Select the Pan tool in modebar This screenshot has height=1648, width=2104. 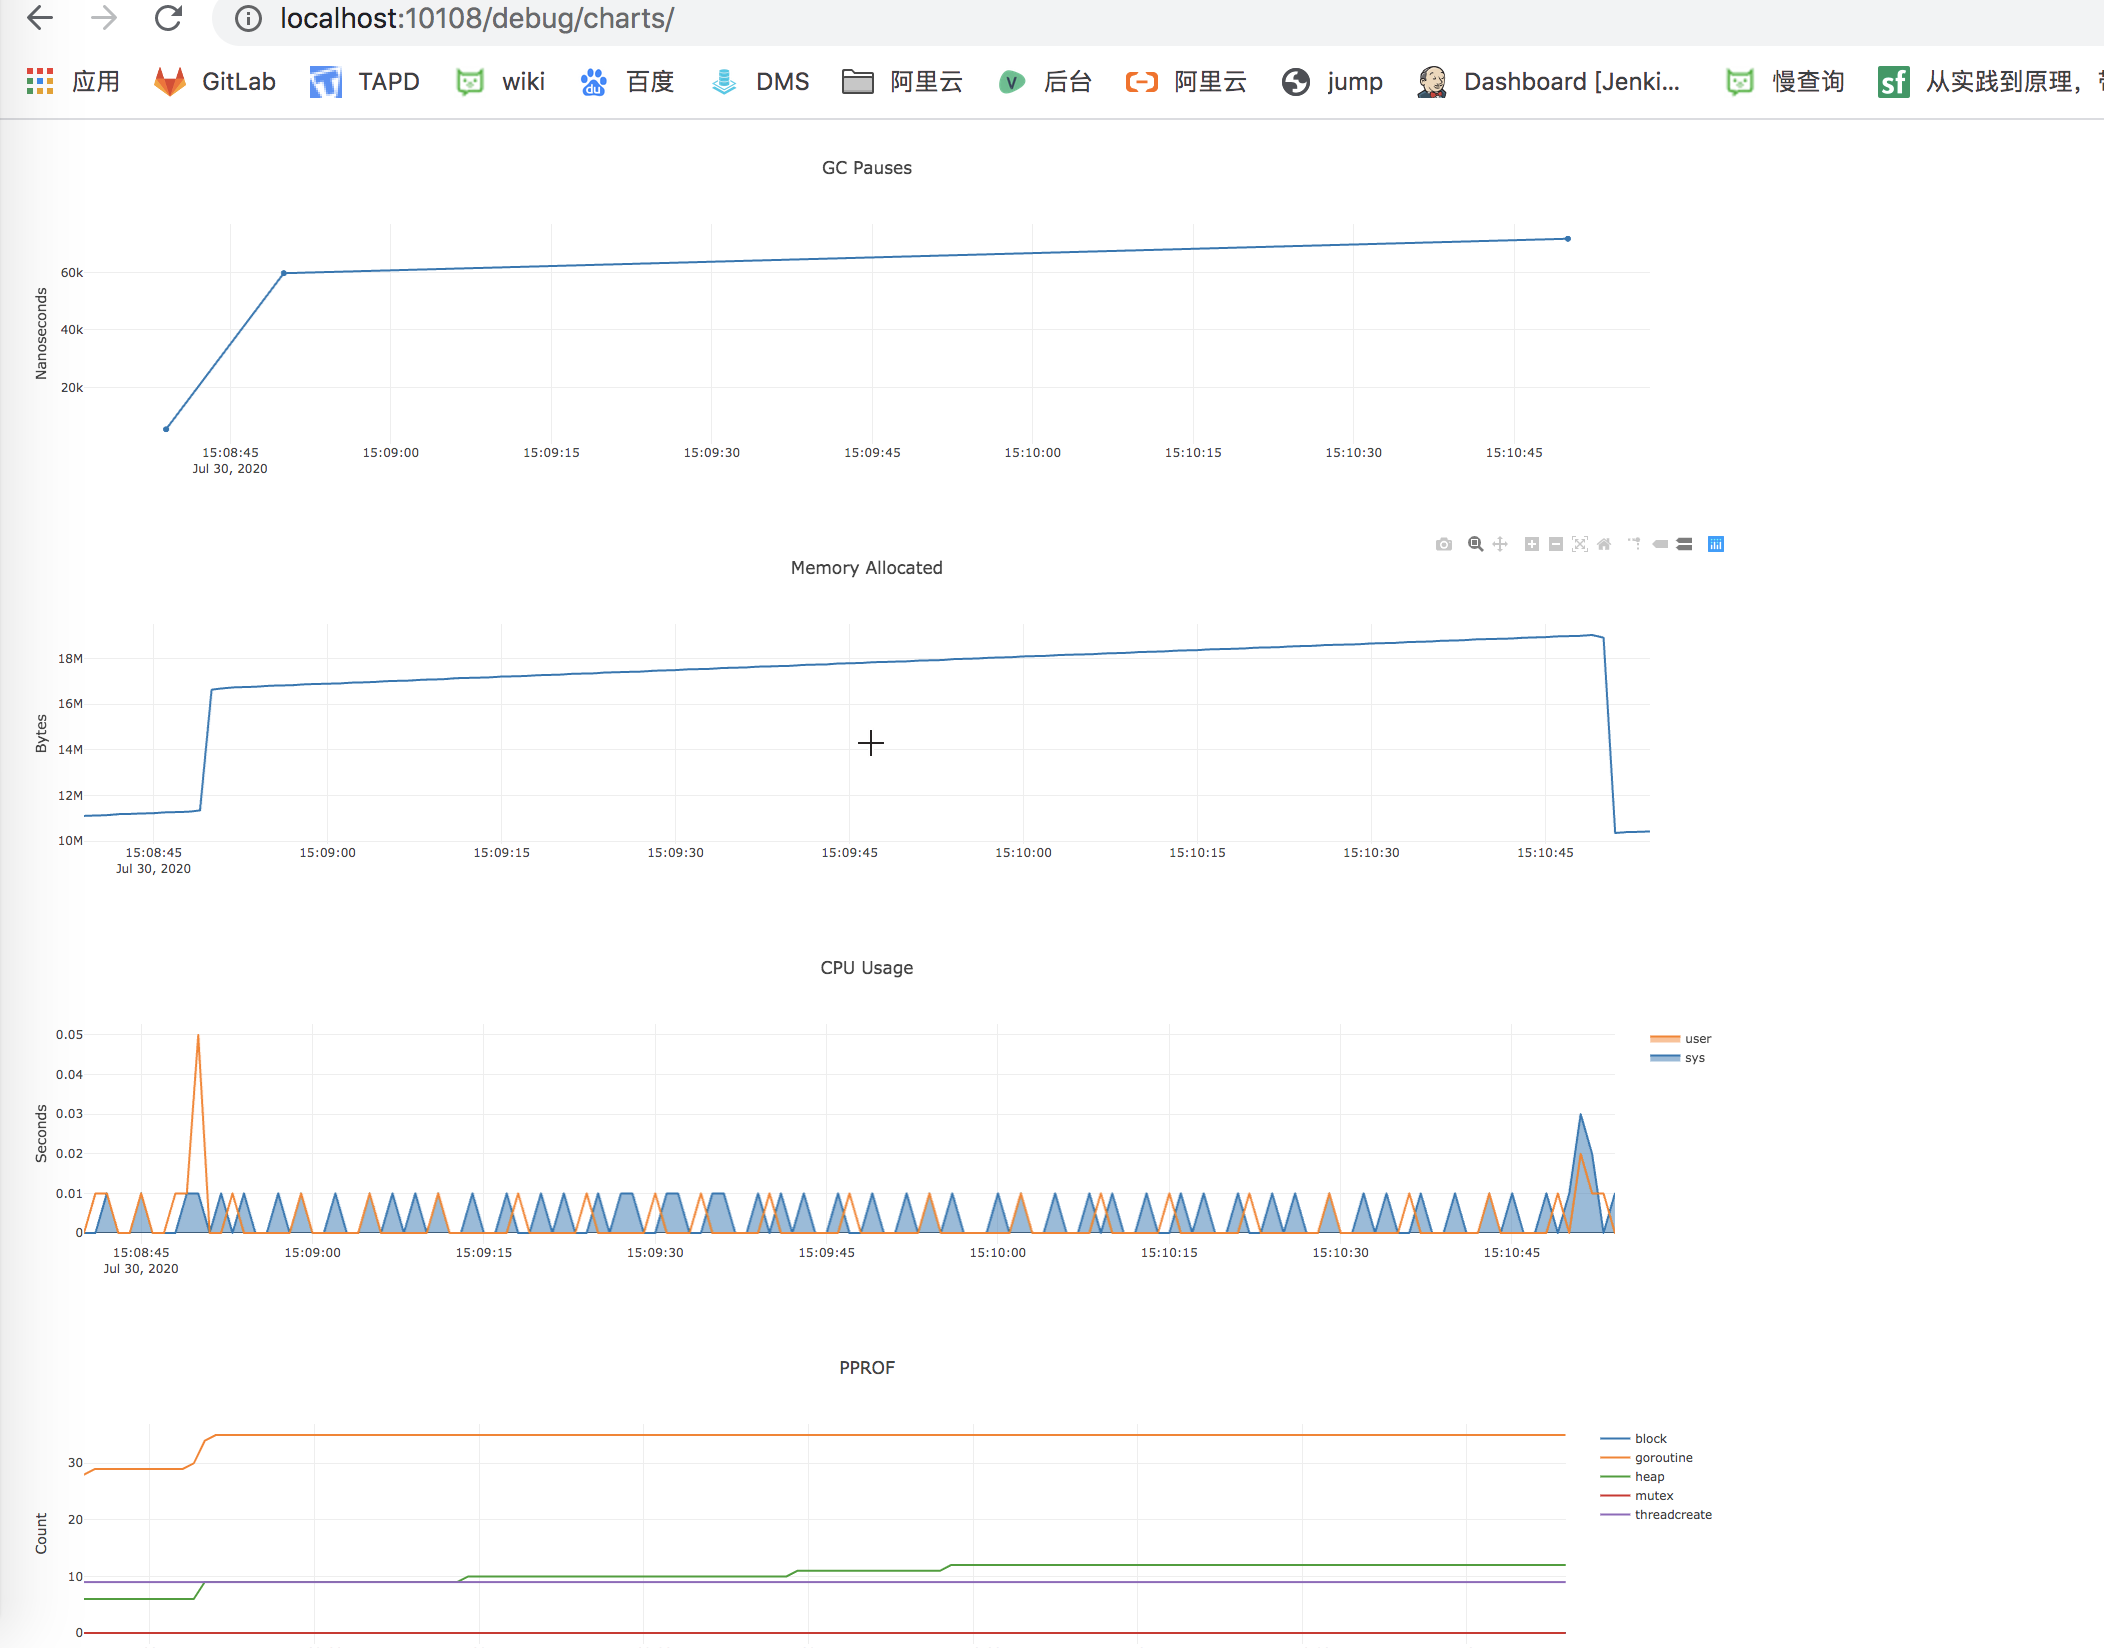pos(1500,544)
